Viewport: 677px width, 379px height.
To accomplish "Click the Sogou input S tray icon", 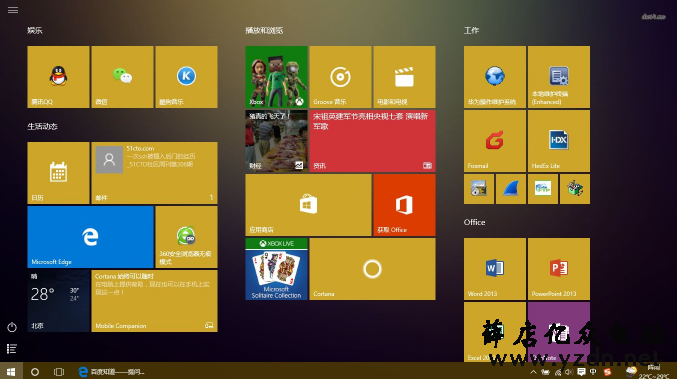I will point(607,372).
